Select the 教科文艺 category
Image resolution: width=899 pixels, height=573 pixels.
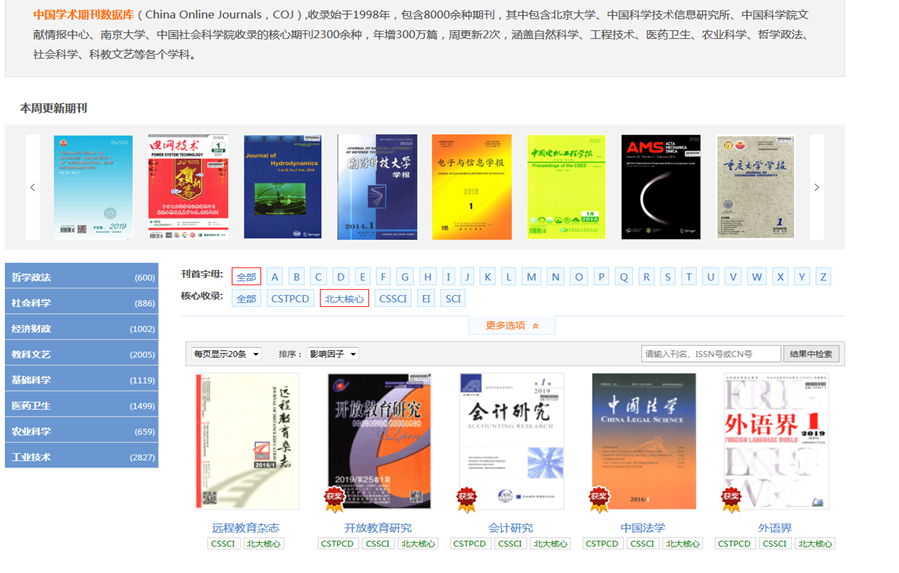pyautogui.click(x=81, y=354)
